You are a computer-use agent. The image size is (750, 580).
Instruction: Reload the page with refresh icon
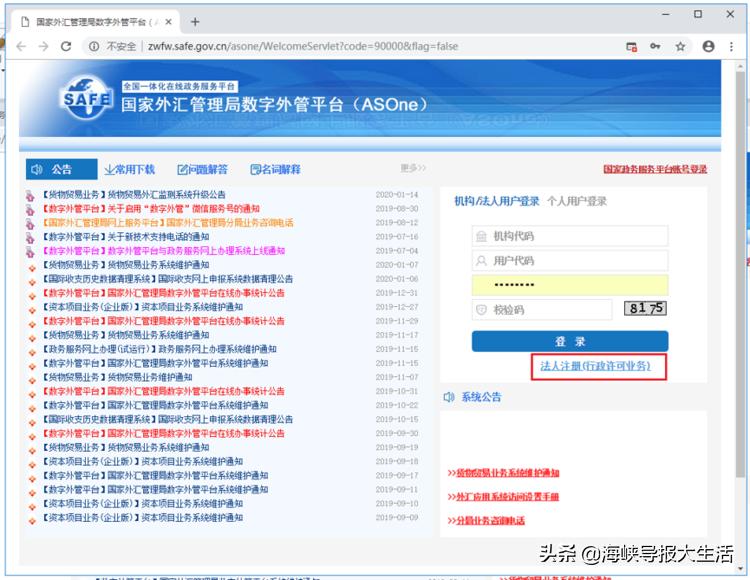pyautogui.click(x=66, y=46)
